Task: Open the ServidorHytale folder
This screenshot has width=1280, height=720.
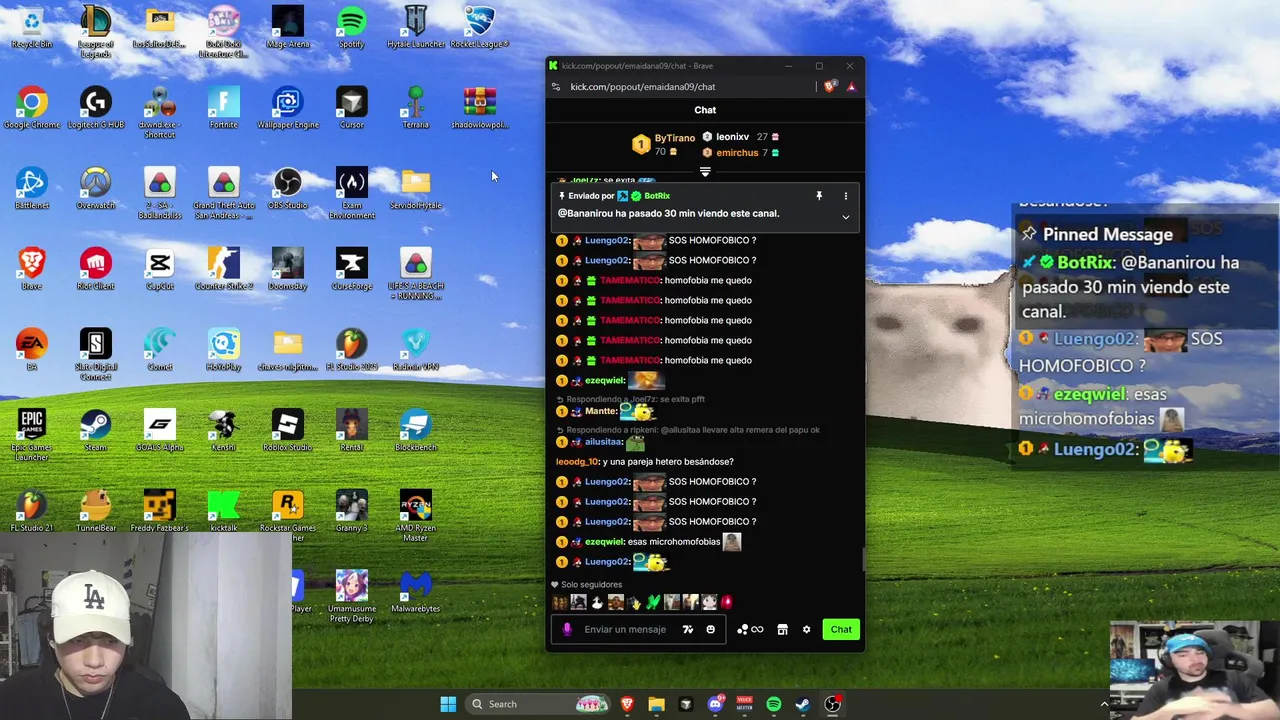Action: point(416,189)
